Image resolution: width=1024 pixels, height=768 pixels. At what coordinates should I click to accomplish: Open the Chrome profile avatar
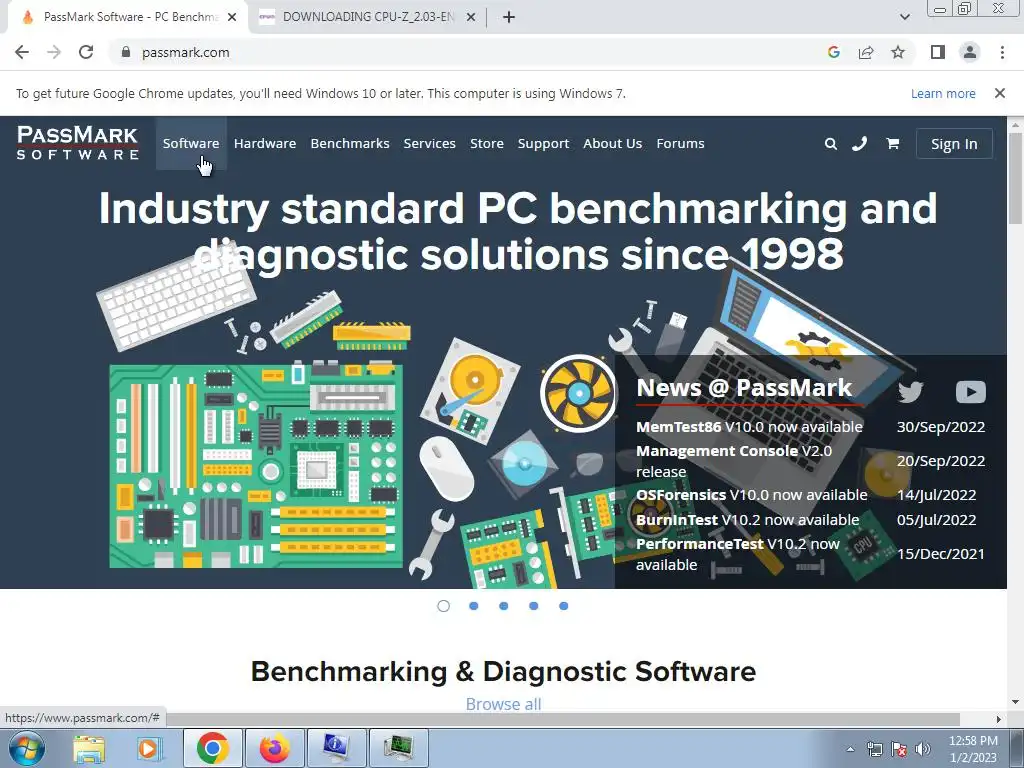[x=970, y=52]
